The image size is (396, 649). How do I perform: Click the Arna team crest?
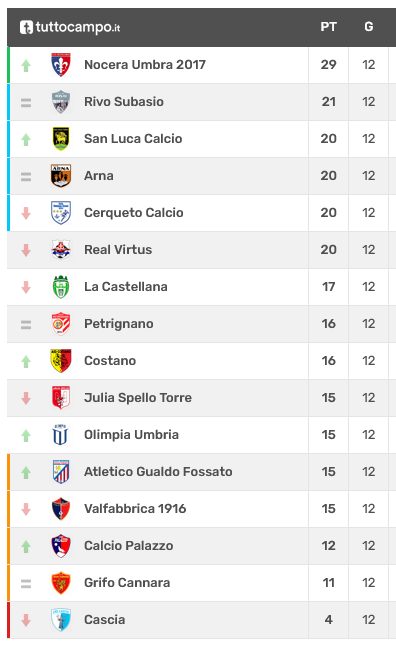coord(61,175)
